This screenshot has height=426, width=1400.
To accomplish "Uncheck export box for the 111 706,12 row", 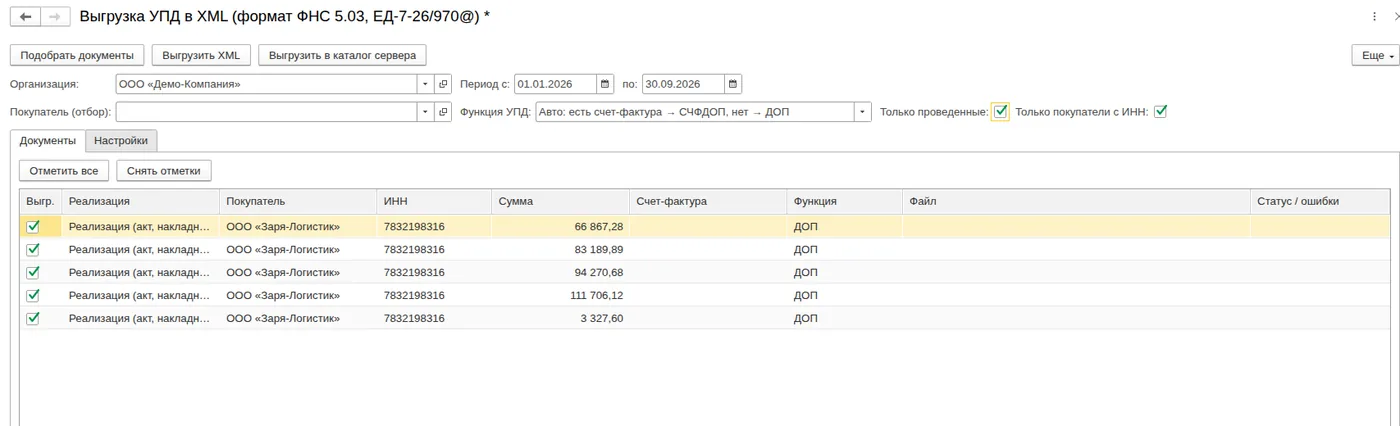I will 33,295.
